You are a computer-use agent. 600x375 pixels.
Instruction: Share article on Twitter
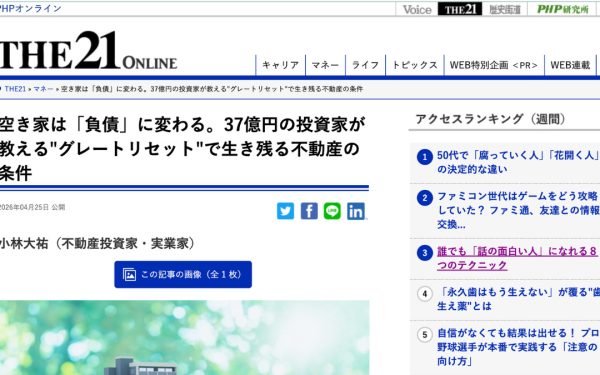tap(285, 211)
